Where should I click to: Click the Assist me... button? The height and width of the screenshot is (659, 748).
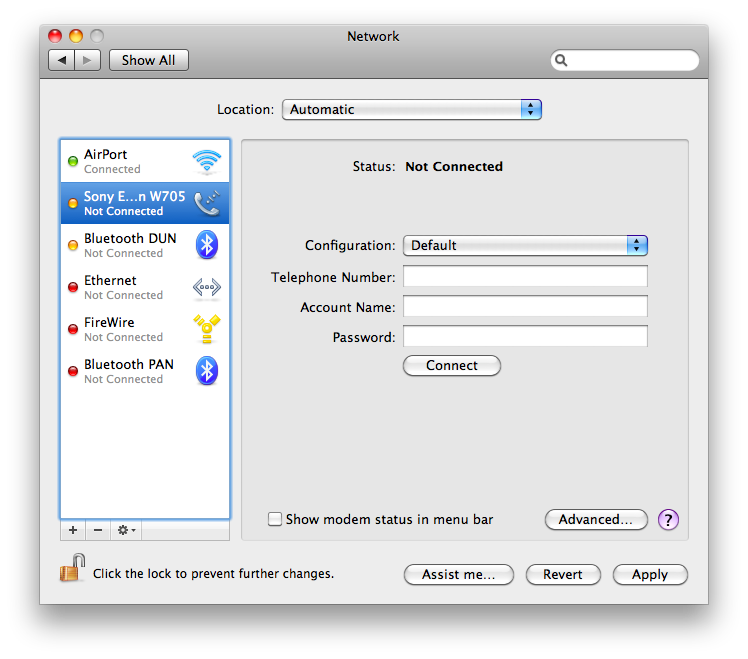pos(458,574)
